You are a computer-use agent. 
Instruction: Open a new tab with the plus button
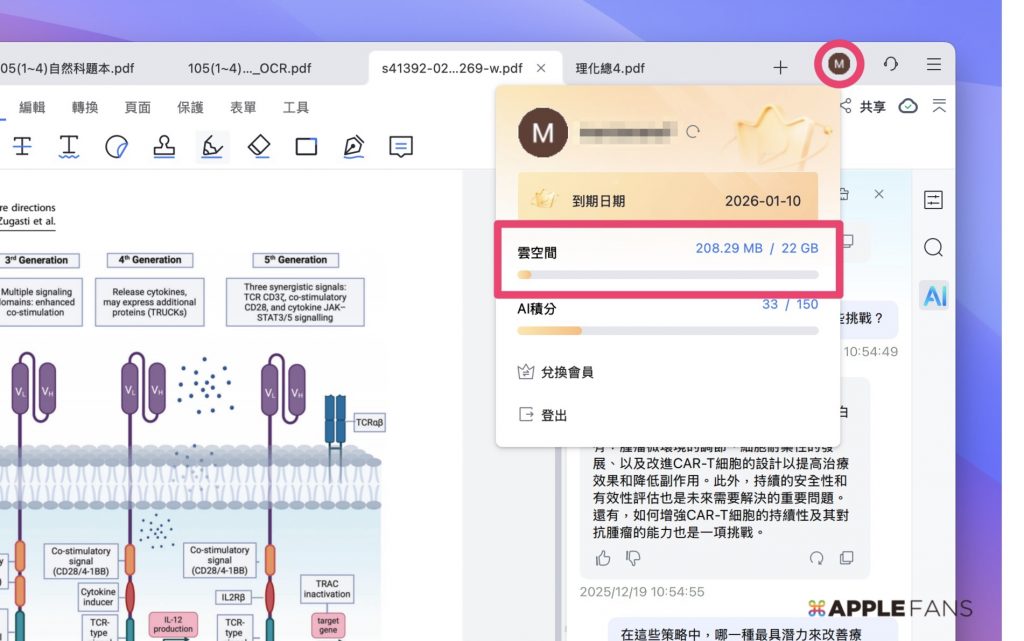[x=779, y=67]
